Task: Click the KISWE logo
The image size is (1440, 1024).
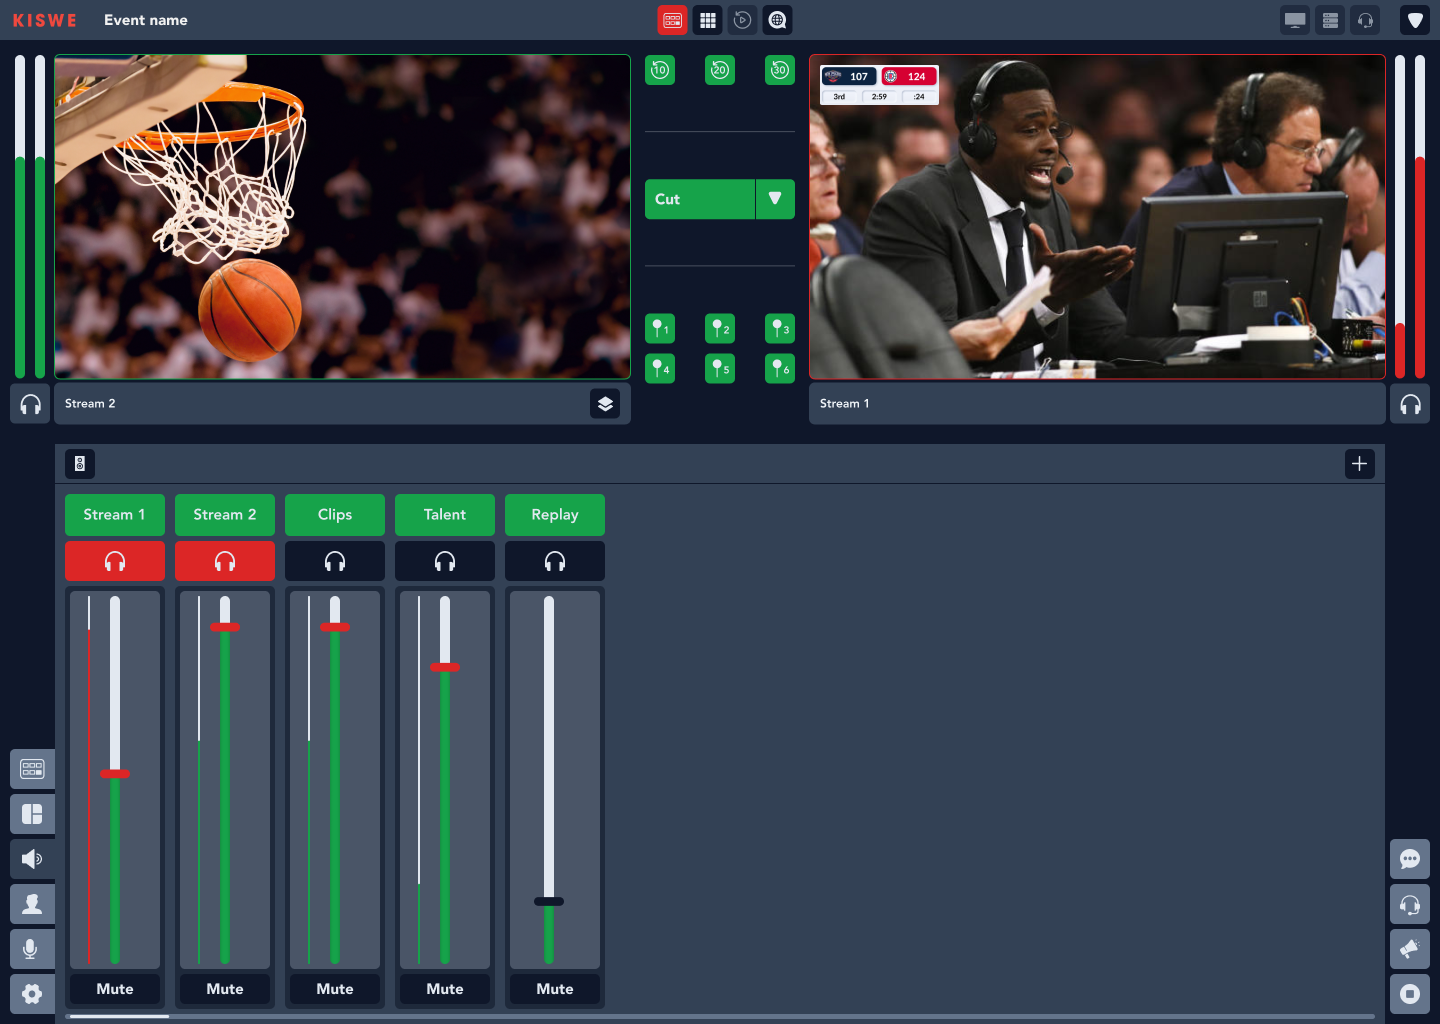Action: [x=44, y=20]
